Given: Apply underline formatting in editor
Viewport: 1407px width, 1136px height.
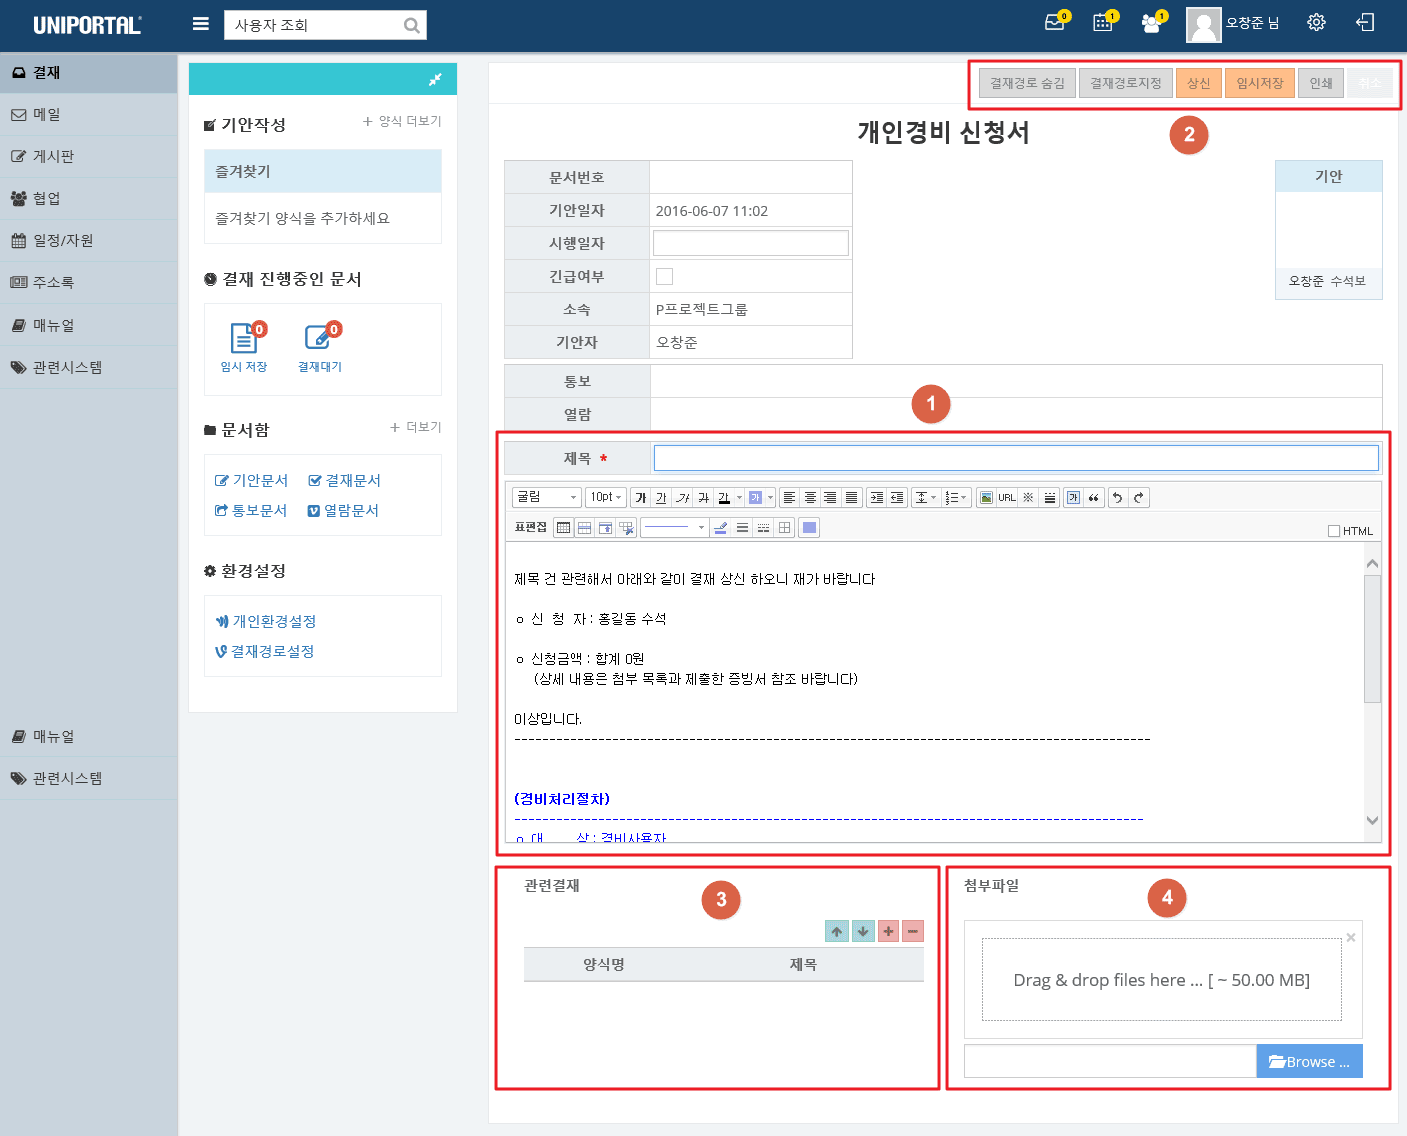Looking at the screenshot, I should (x=661, y=497).
